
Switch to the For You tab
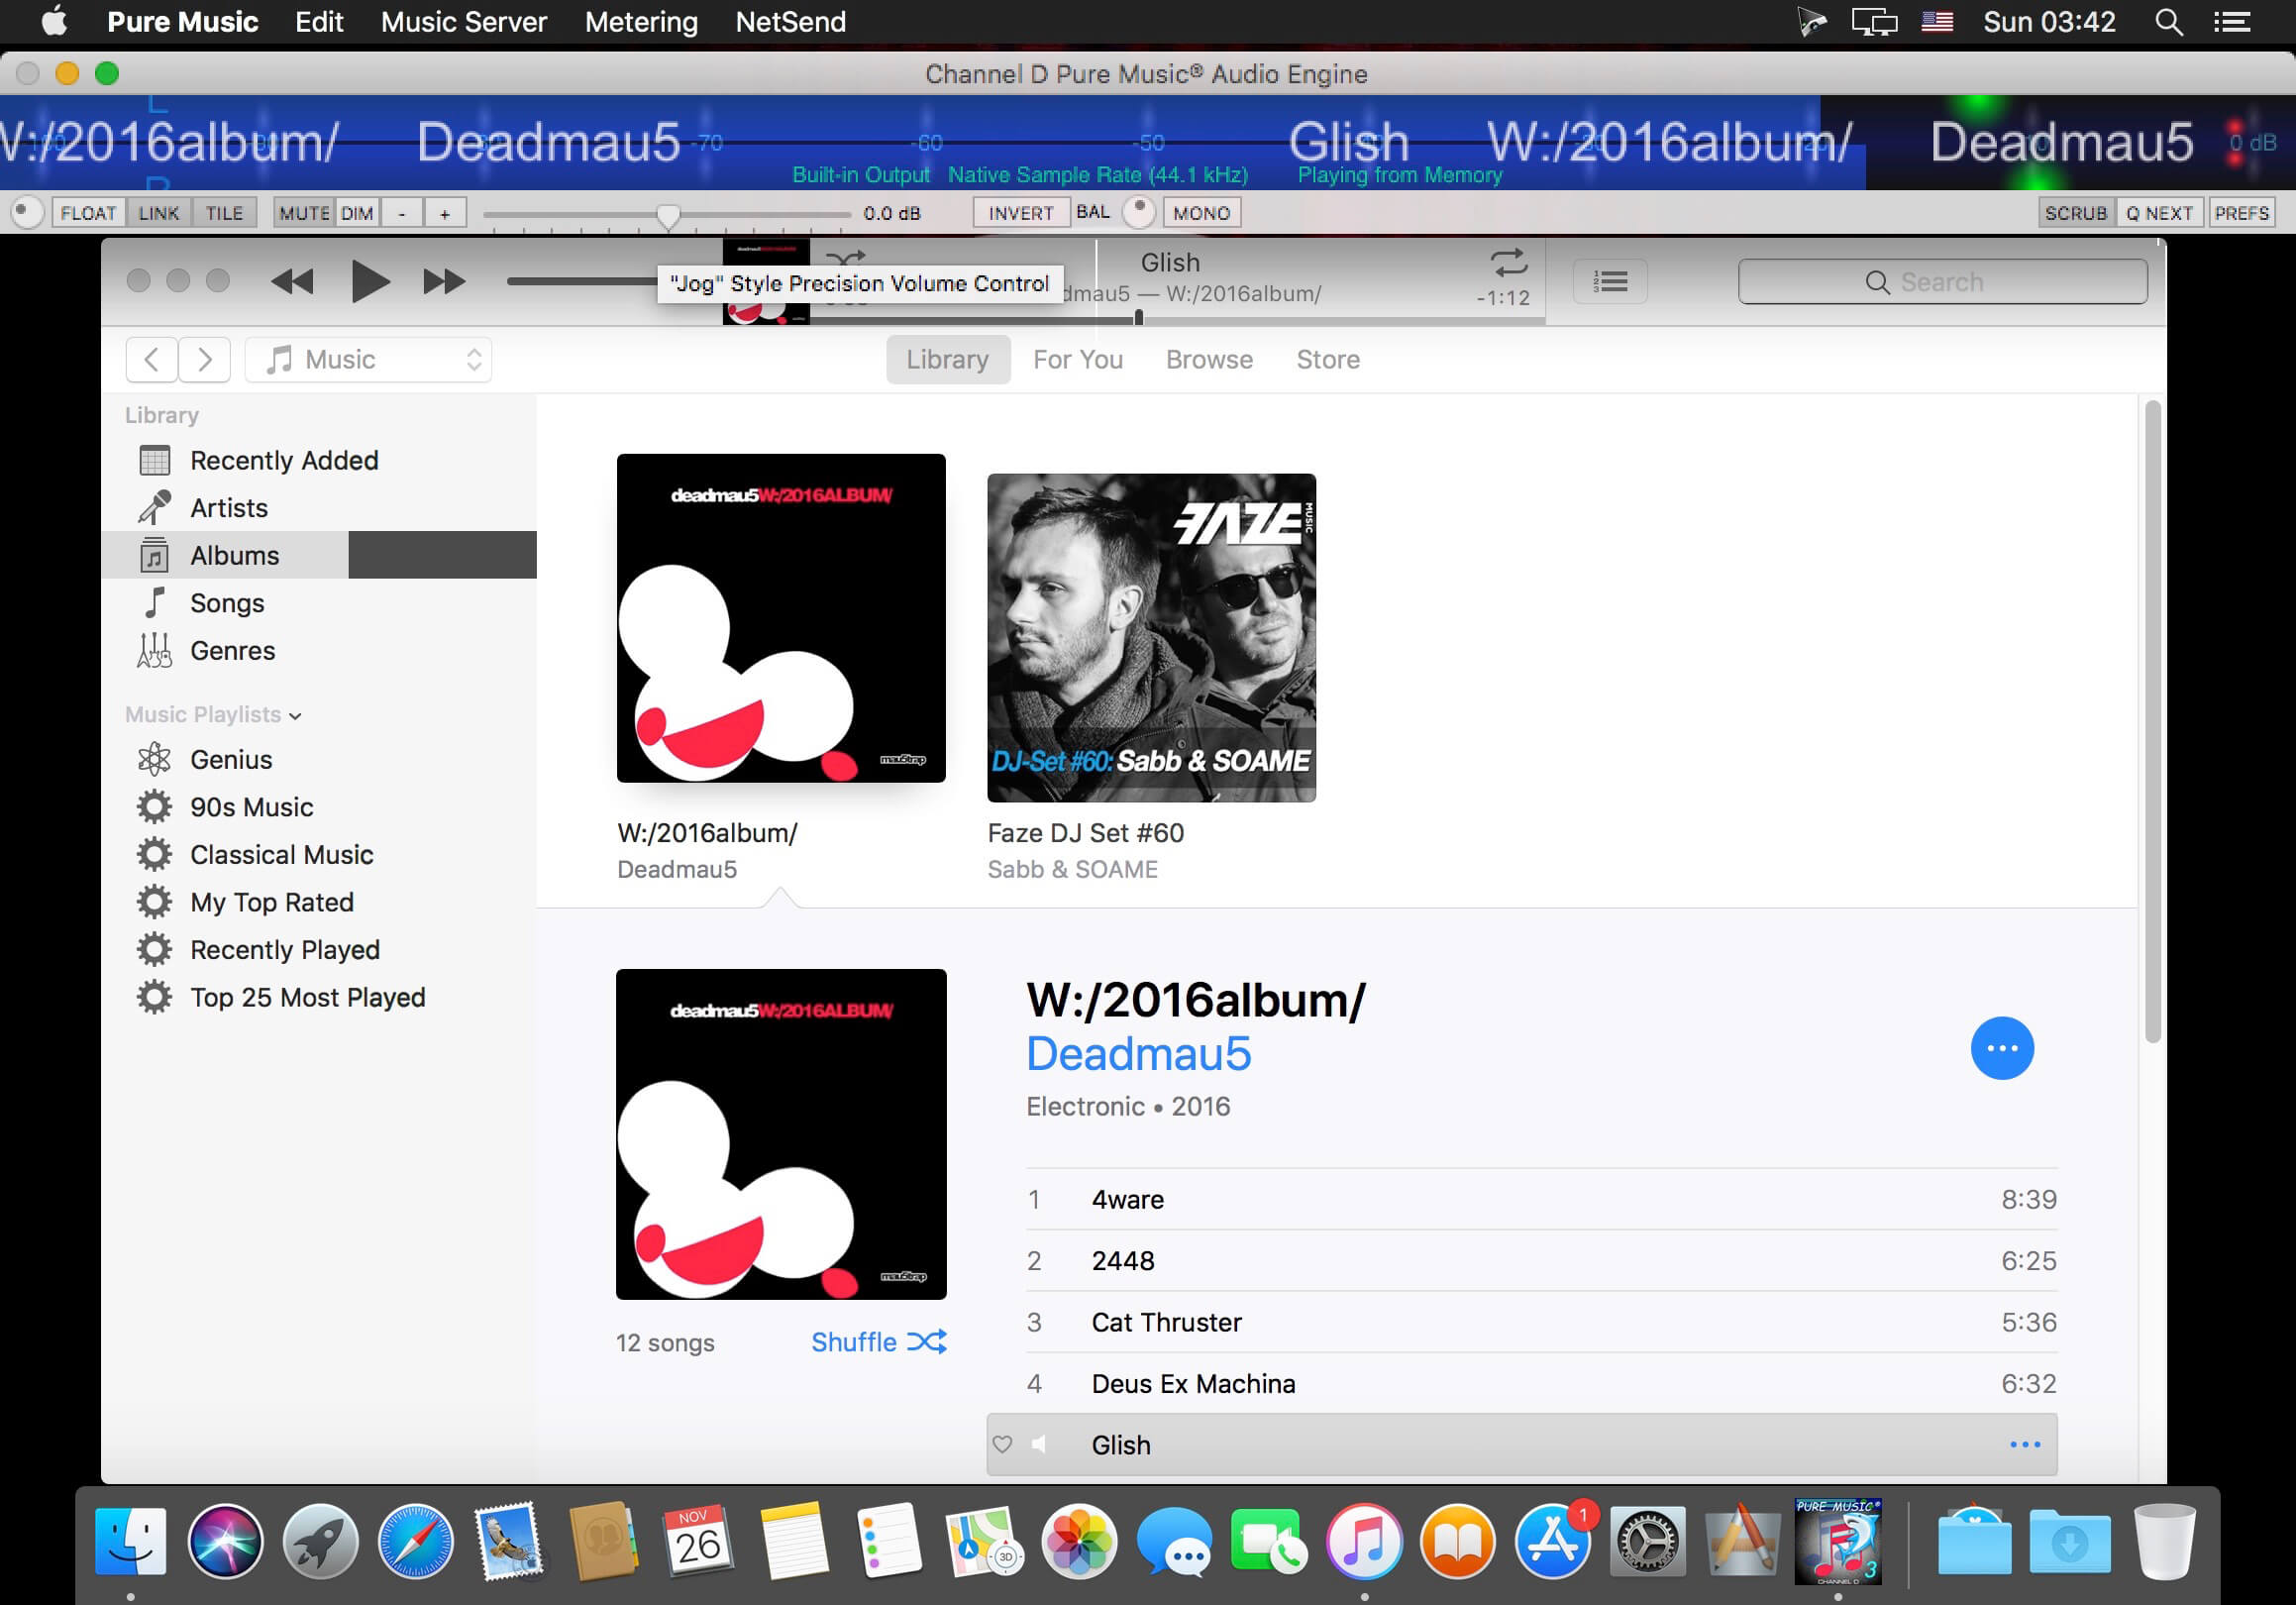[x=1078, y=360]
